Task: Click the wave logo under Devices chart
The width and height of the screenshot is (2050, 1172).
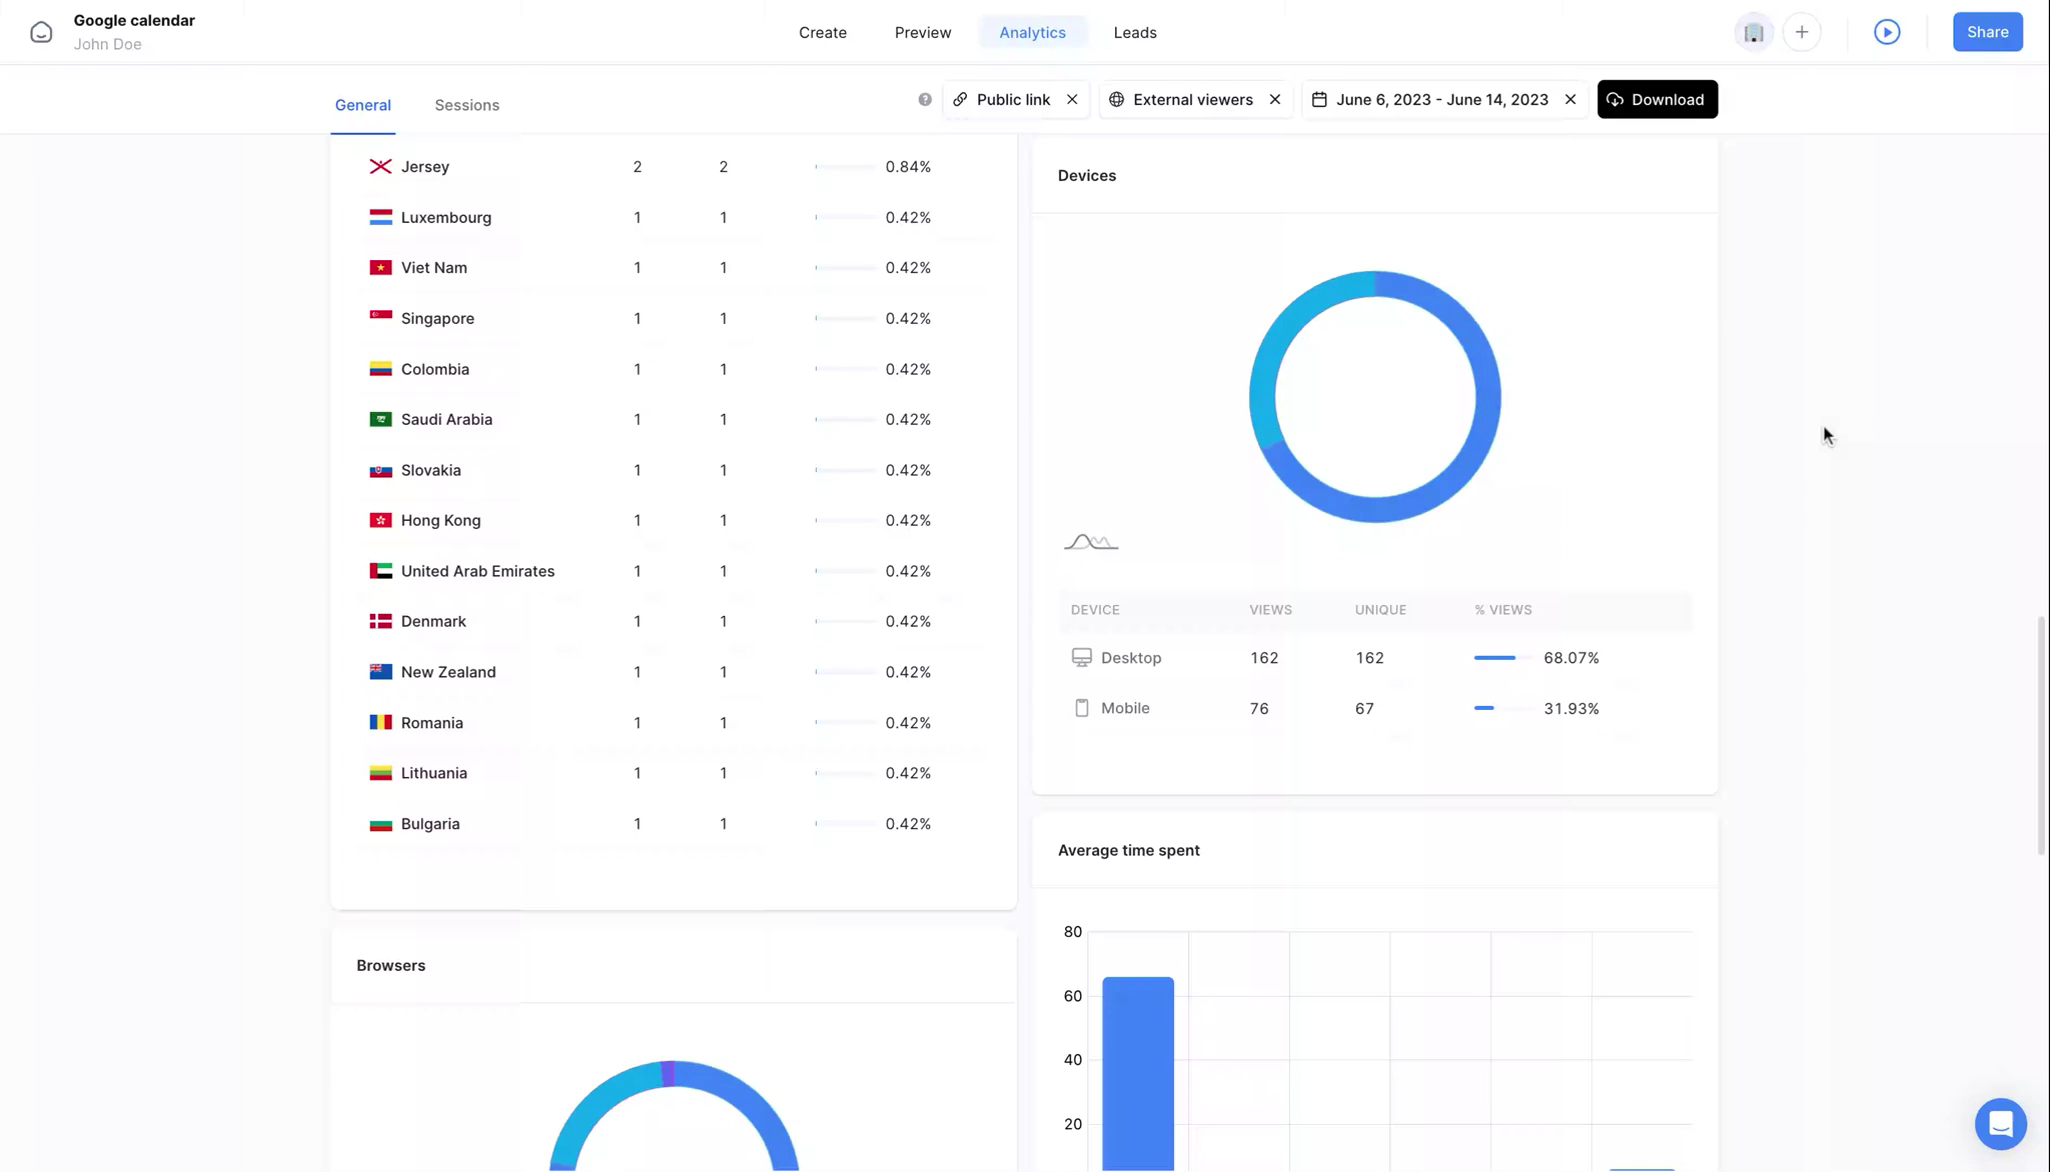Action: pyautogui.click(x=1091, y=542)
